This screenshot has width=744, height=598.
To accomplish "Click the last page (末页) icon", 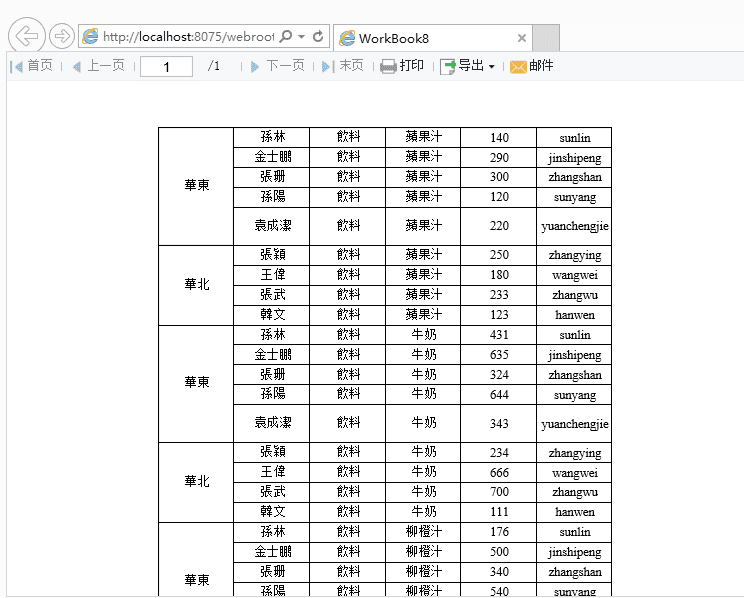I will point(328,66).
